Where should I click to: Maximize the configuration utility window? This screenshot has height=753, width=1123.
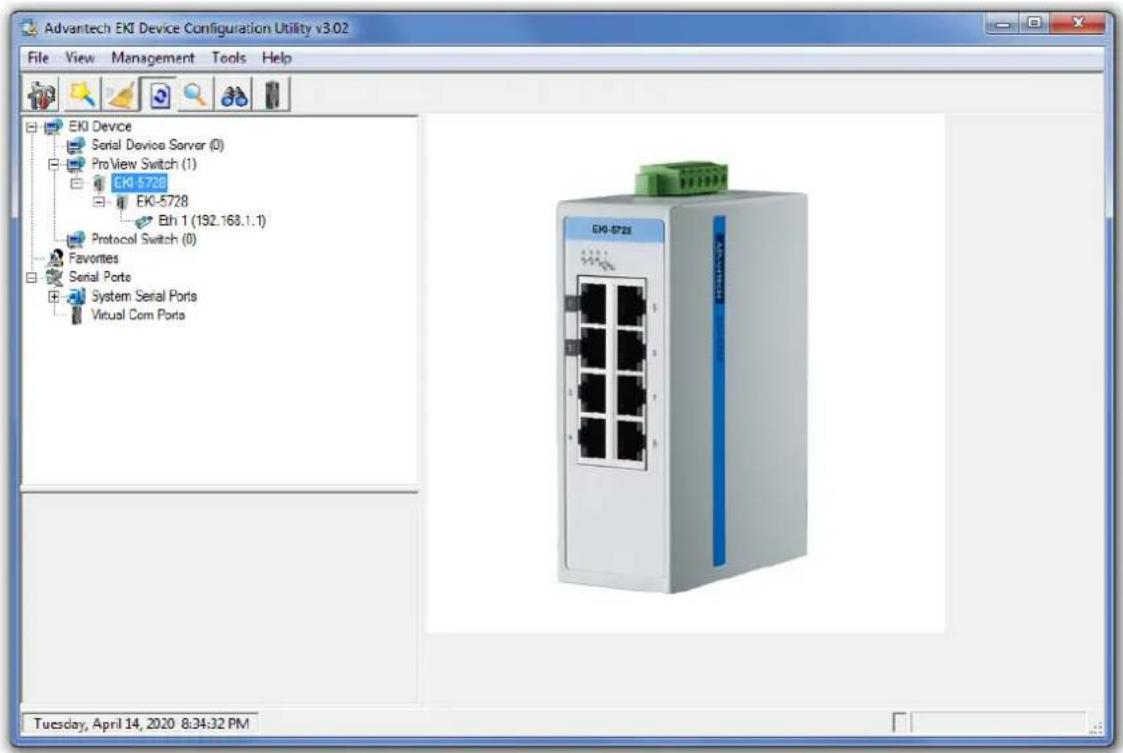click(1034, 24)
